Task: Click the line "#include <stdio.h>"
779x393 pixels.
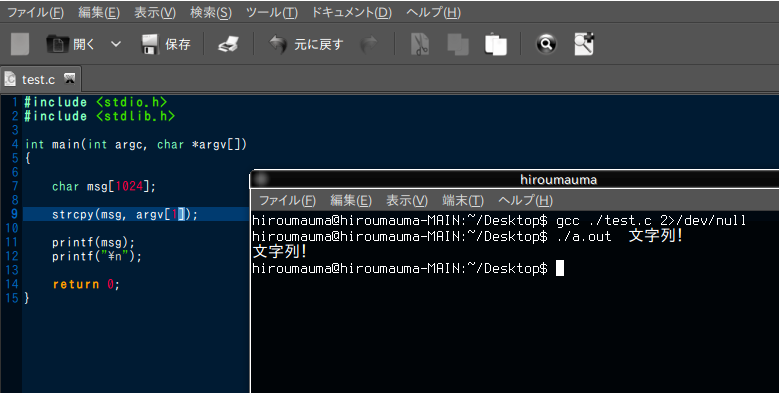Action: coord(96,102)
